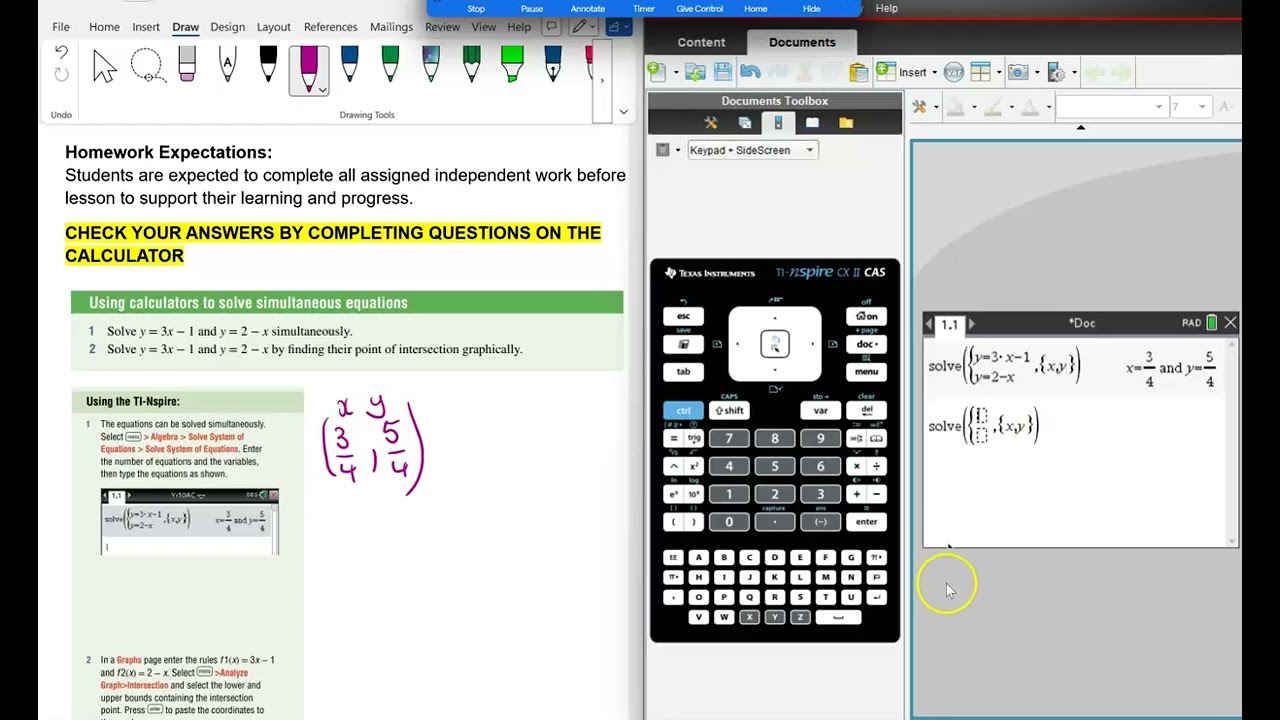Click Hide in the sharing toolbar
Viewport: 1280px width, 720px height.
tap(812, 9)
